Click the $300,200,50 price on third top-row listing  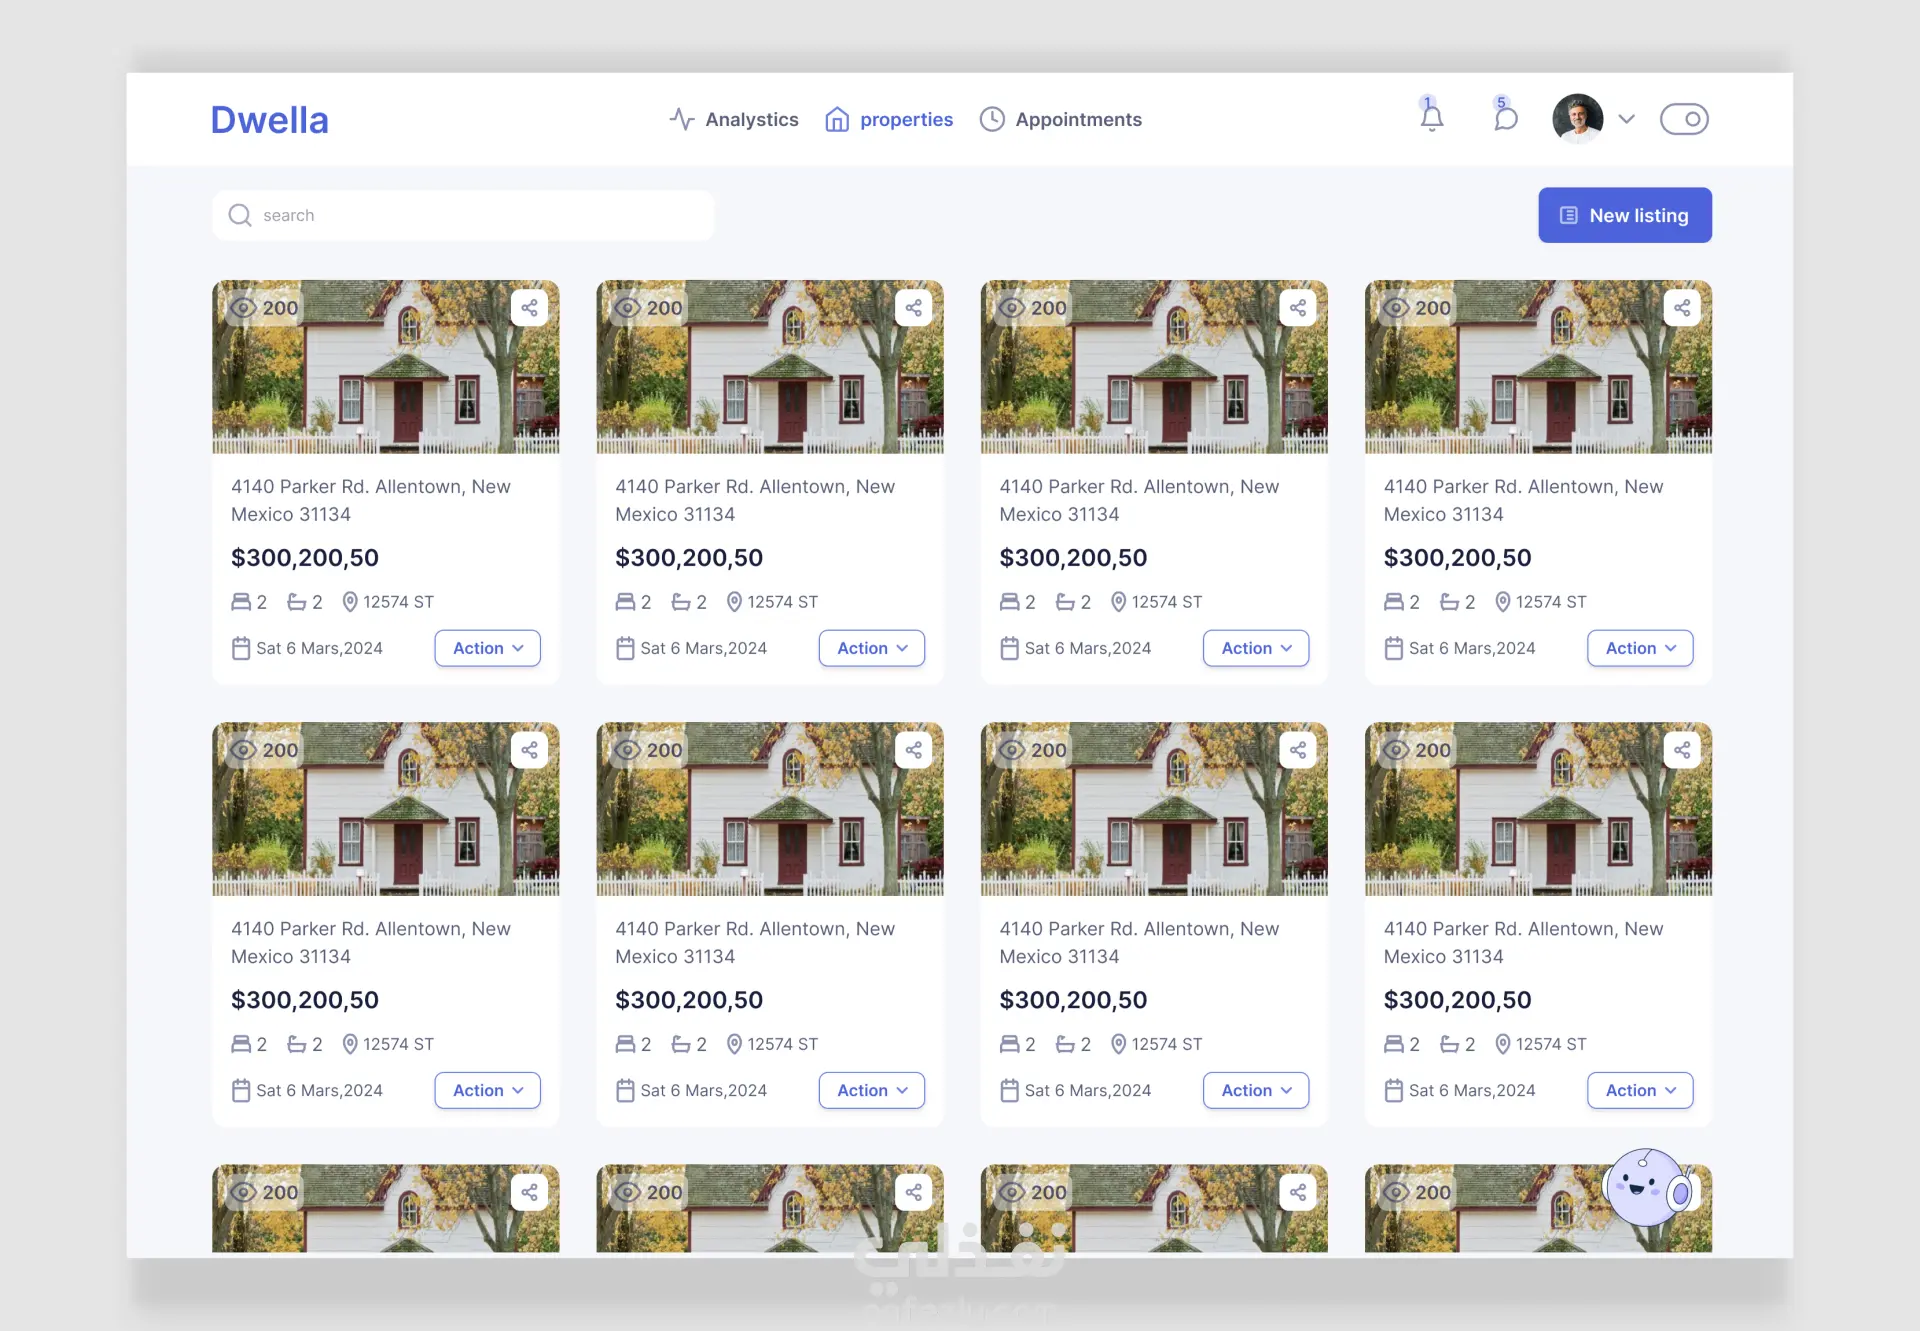[x=1073, y=558]
